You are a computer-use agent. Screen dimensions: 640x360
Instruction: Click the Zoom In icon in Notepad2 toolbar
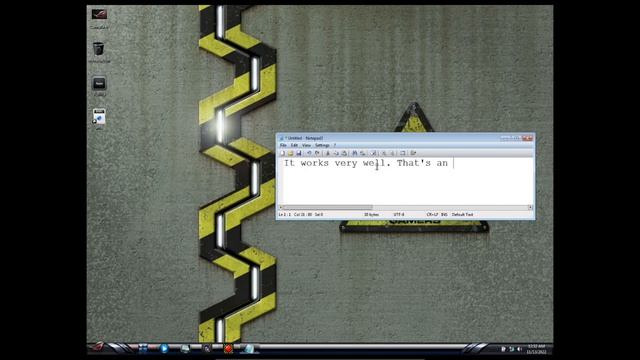[384, 153]
